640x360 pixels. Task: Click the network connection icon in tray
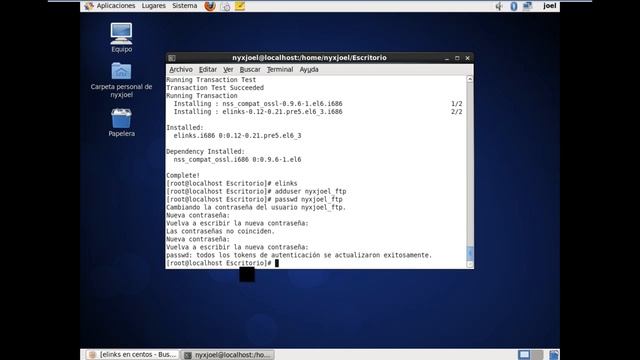point(527,6)
